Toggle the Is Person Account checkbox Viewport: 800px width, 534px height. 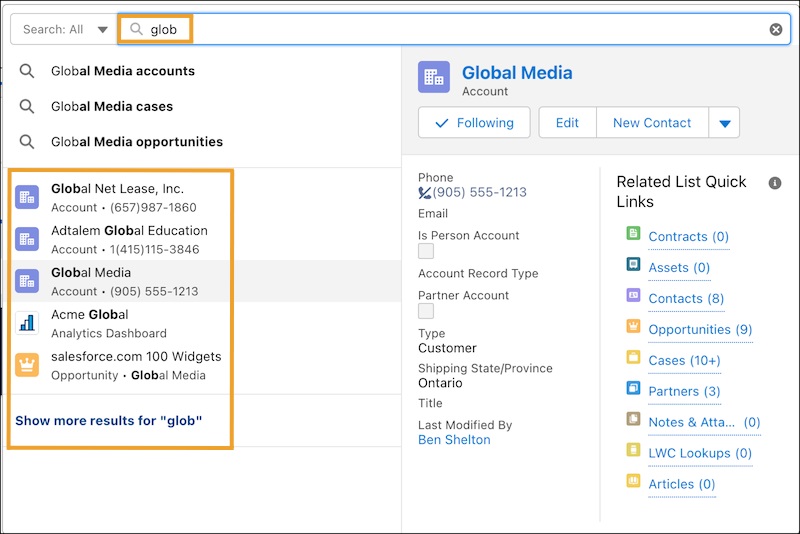[426, 252]
